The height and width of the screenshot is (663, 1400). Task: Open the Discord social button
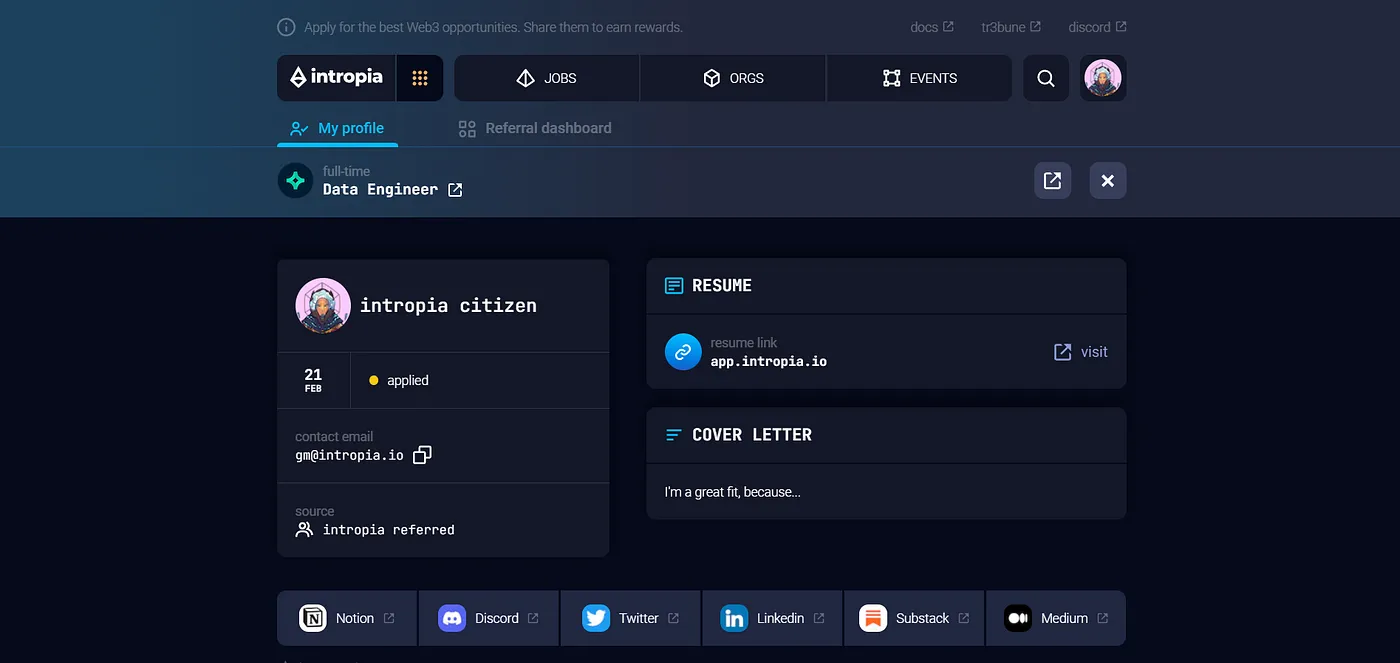point(489,618)
